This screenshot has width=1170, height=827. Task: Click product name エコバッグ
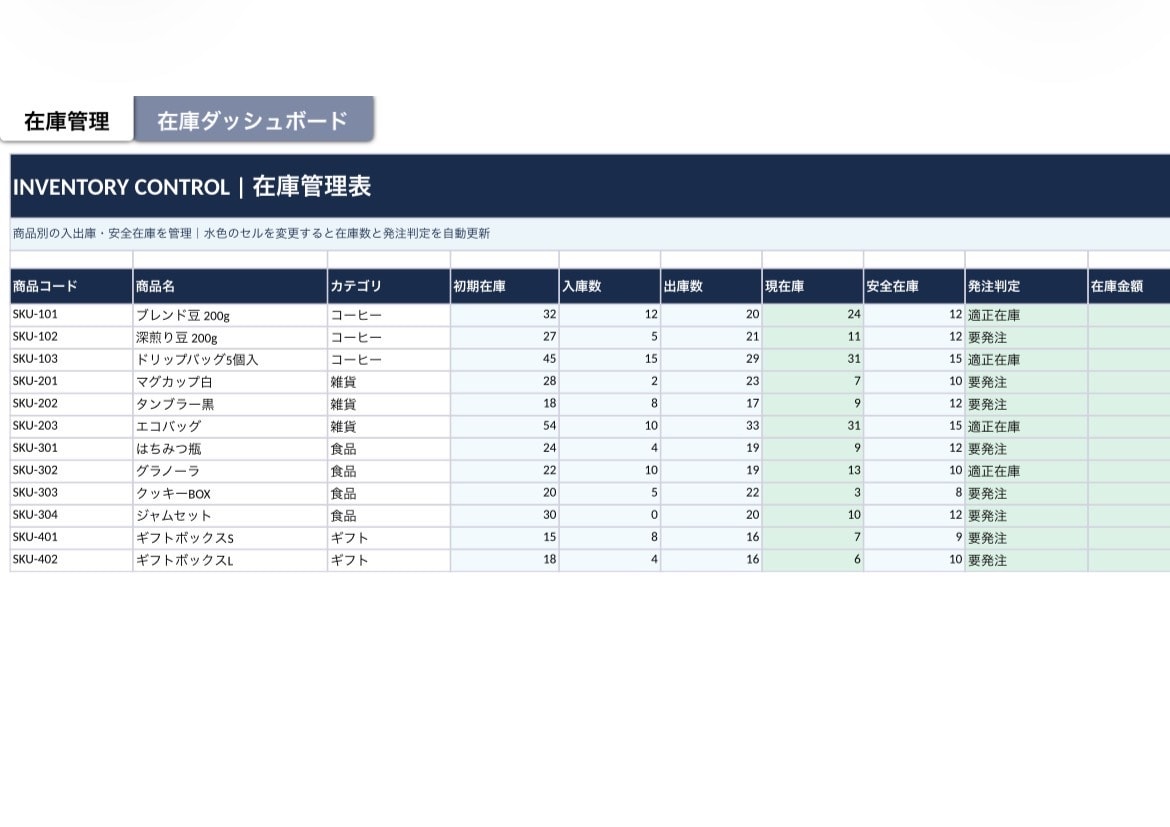[230, 427]
